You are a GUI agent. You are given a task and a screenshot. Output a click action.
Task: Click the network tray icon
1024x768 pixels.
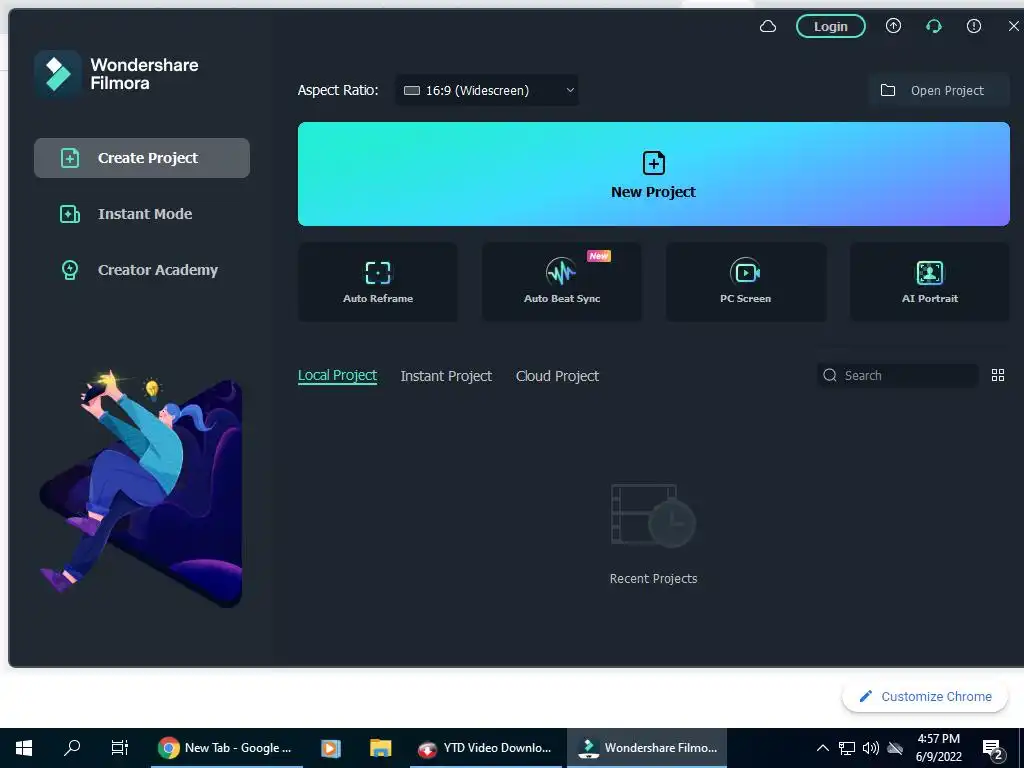click(847, 748)
